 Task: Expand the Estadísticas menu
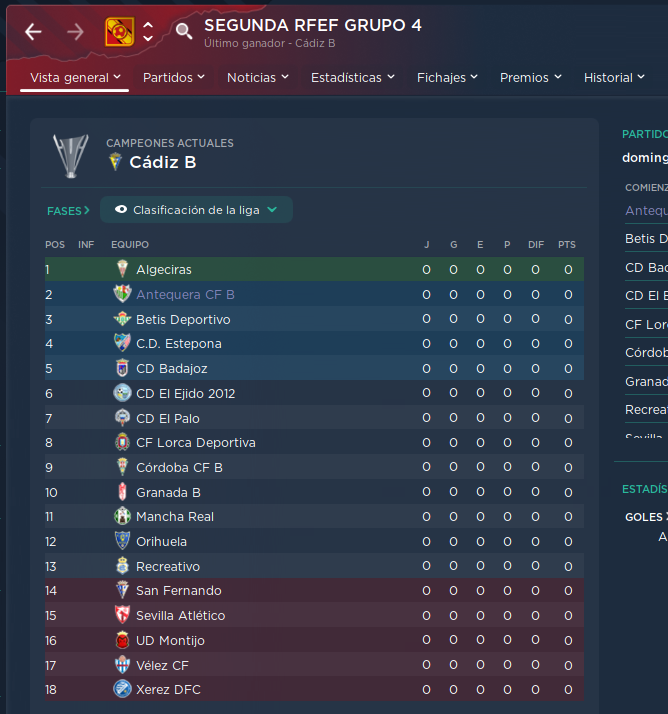click(352, 77)
